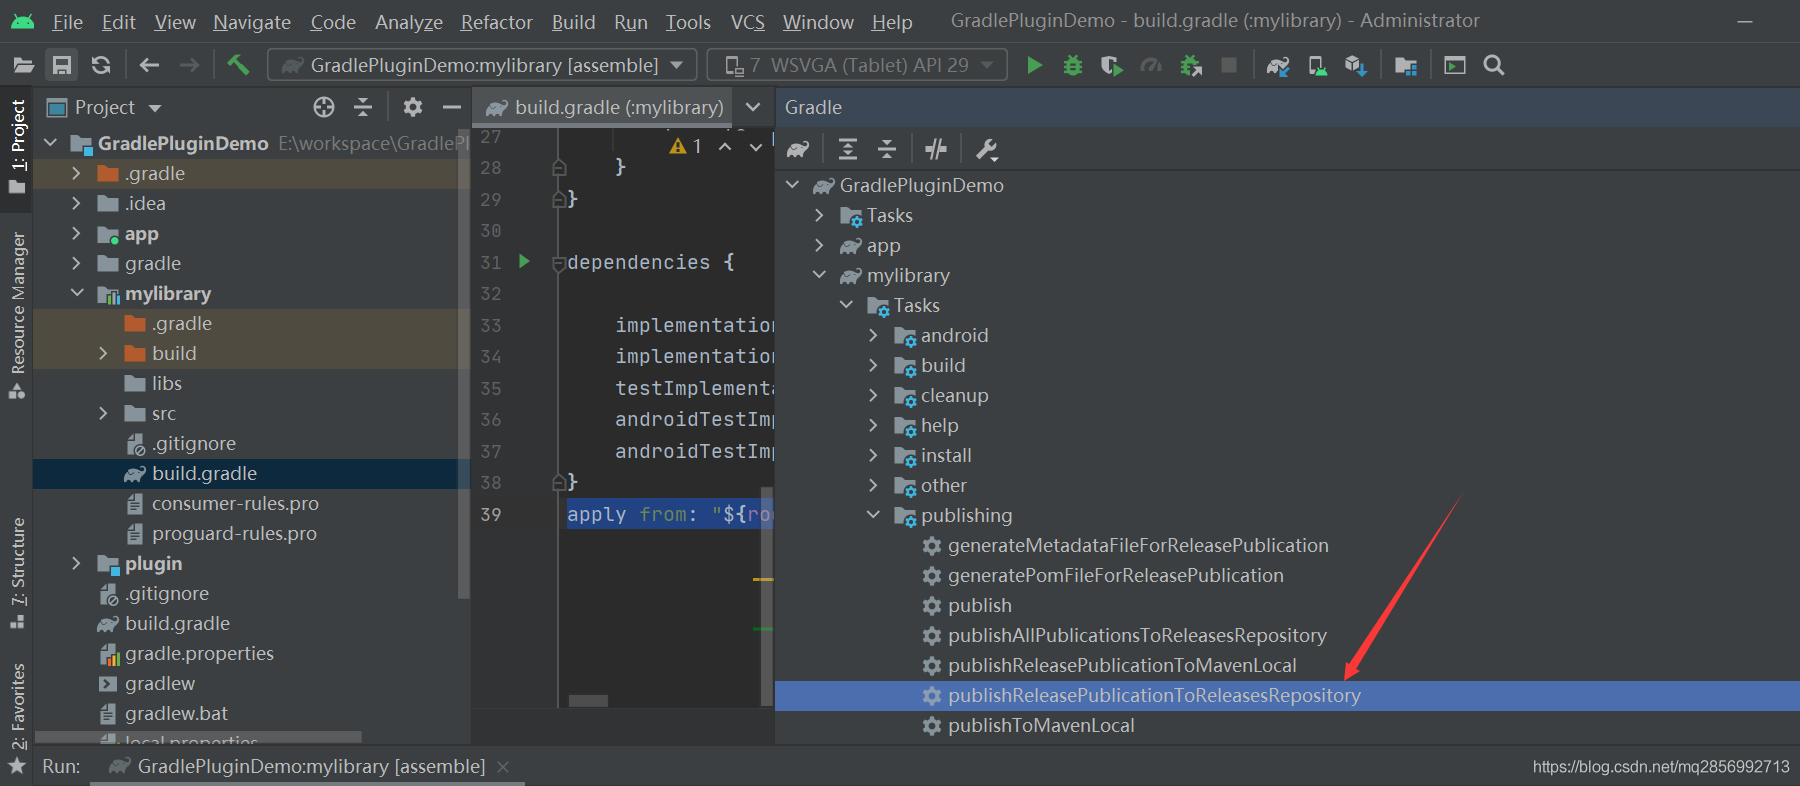The height and width of the screenshot is (786, 1800).
Task: Open the Project Structure icon
Action: (x=1406, y=66)
